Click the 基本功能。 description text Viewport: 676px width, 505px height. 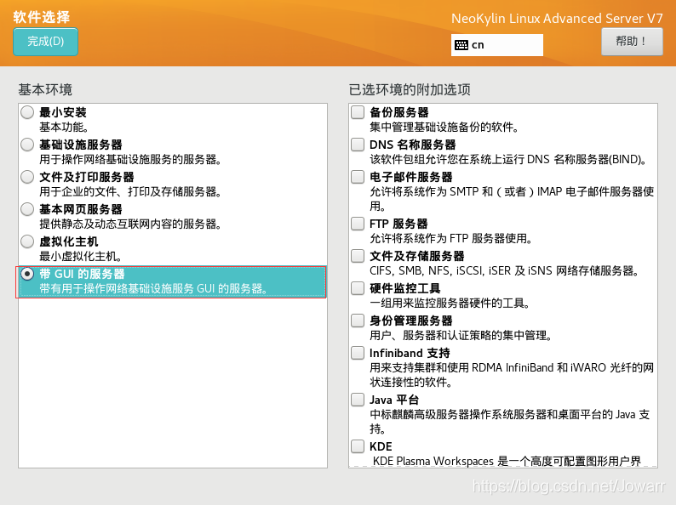[x=64, y=127]
